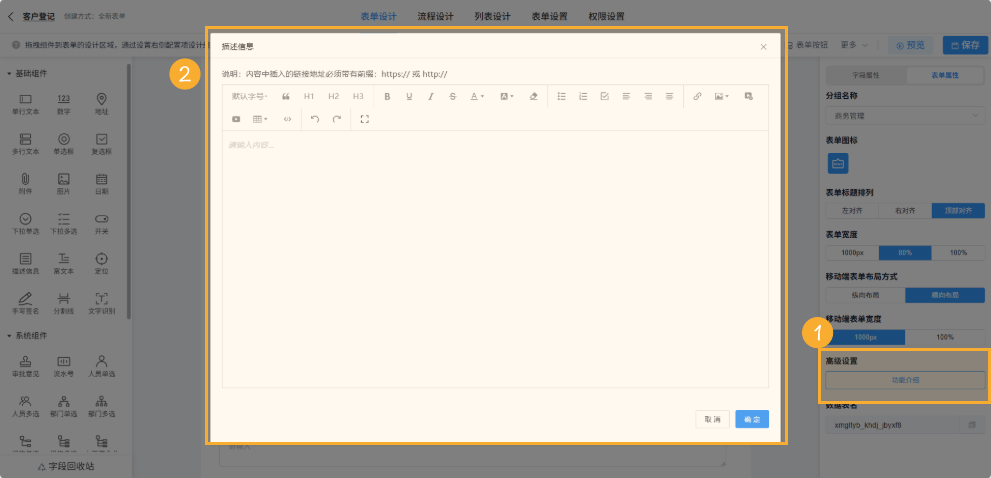Apply H3 heading format
This screenshot has width=991, height=478.
[x=358, y=97]
